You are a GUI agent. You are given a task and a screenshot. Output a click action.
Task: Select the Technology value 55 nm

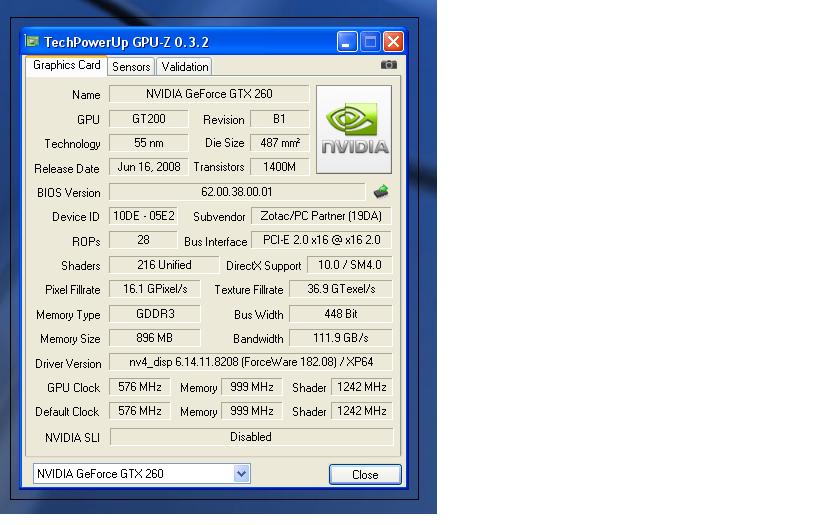pyautogui.click(x=148, y=142)
